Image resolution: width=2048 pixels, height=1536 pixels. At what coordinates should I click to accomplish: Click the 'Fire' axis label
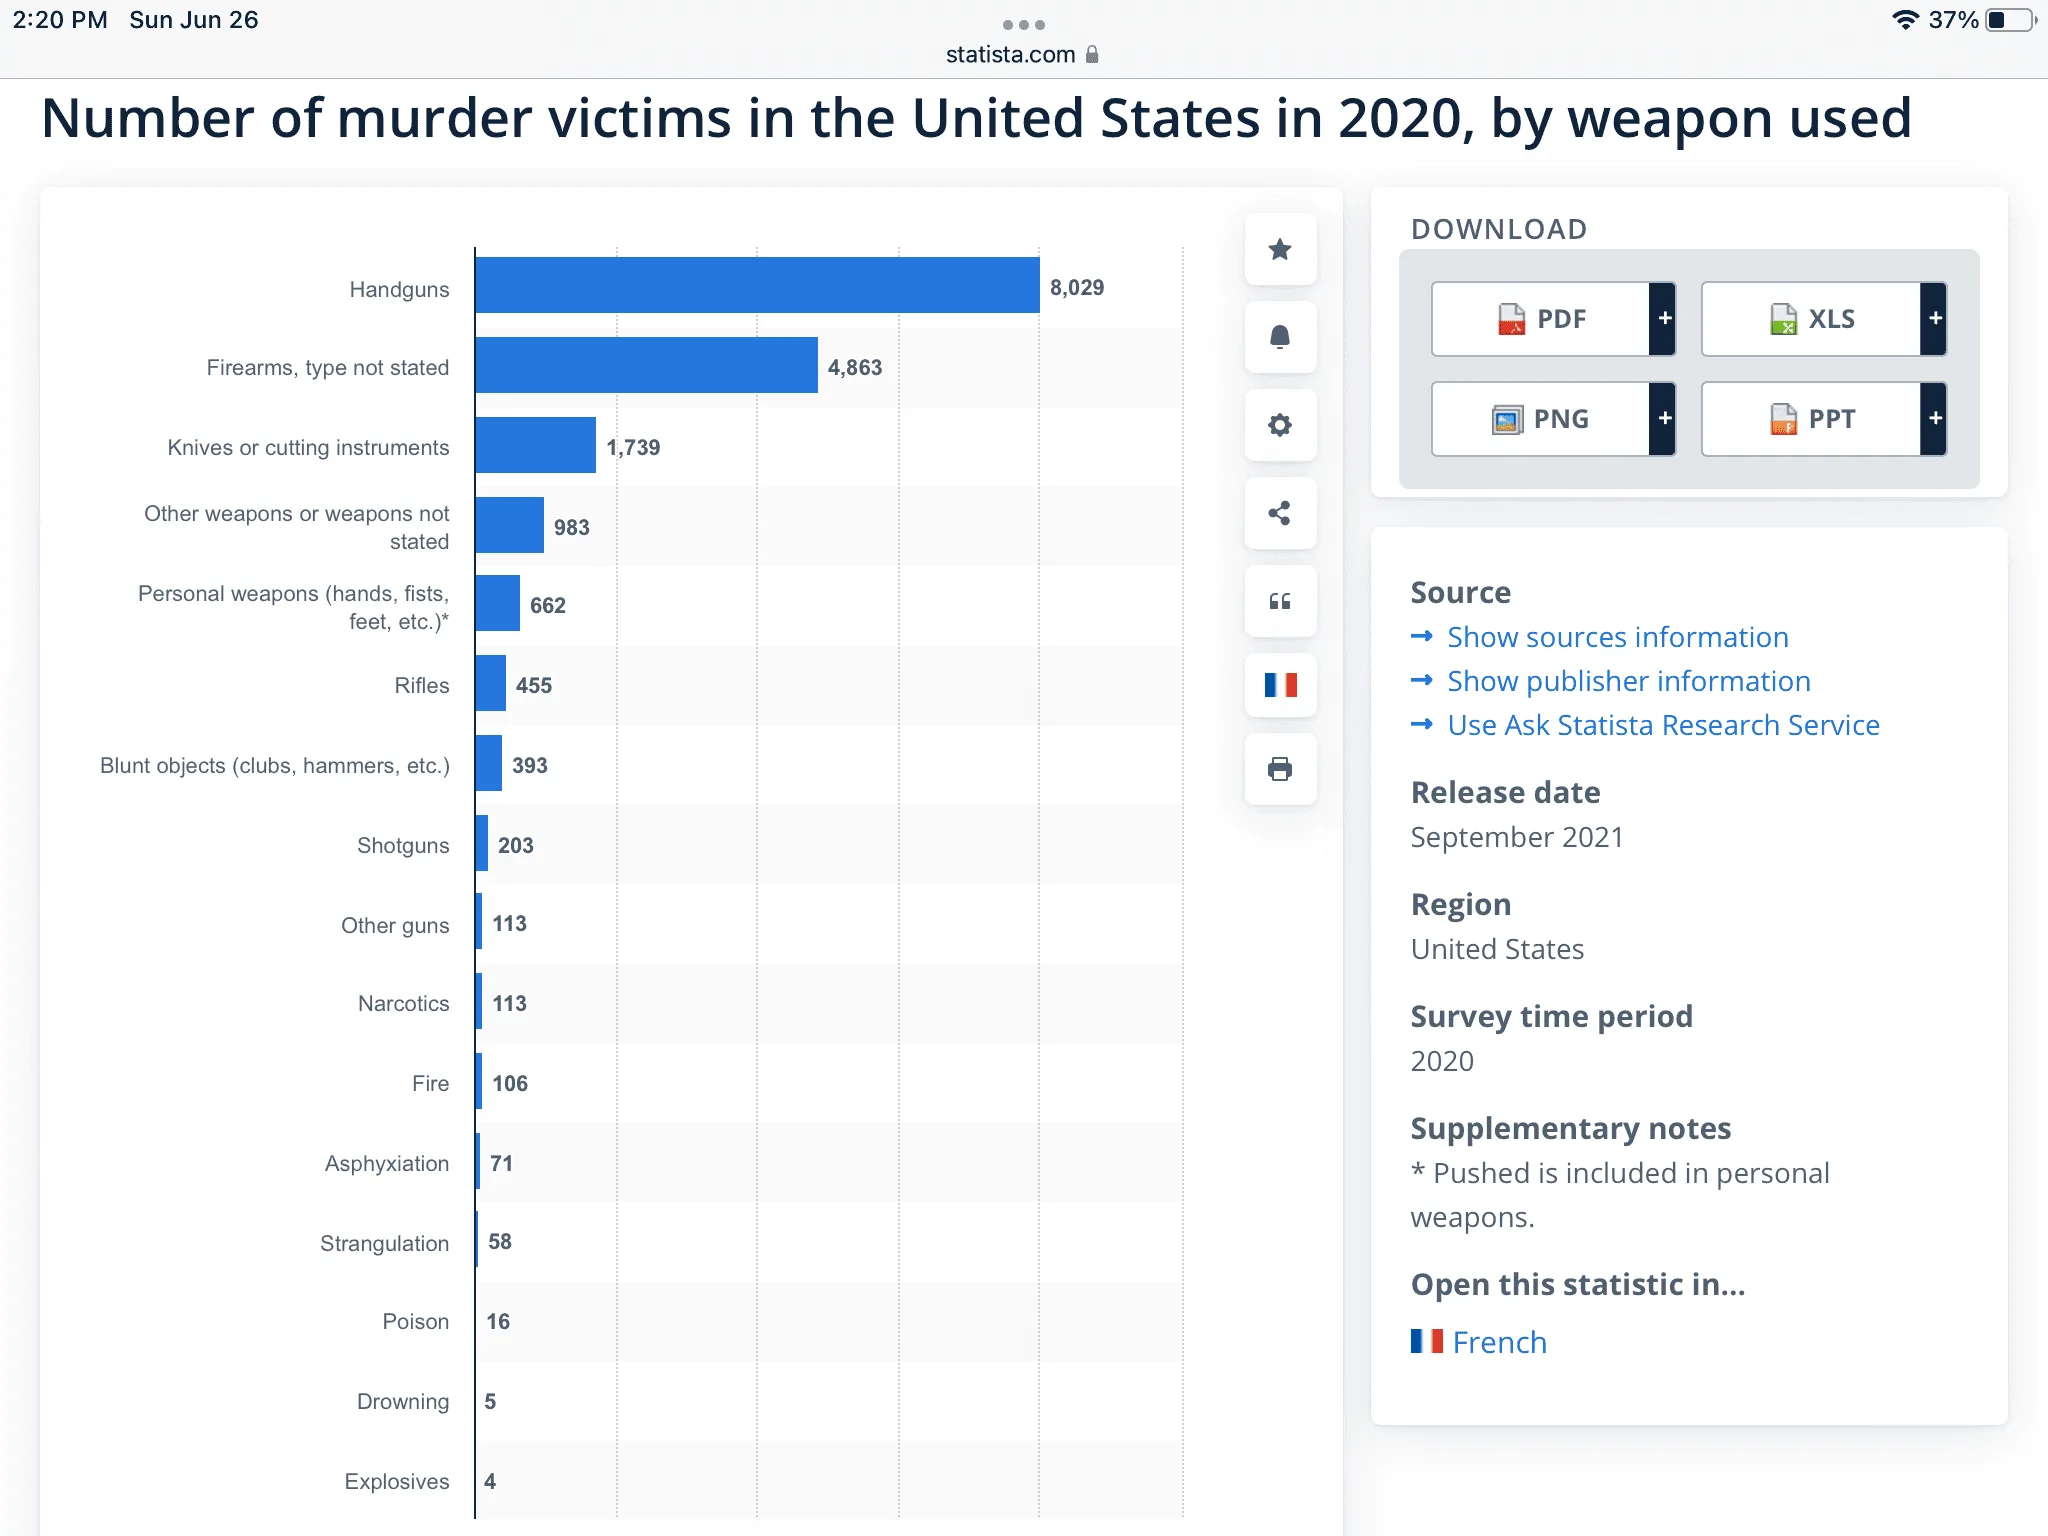pos(431,1083)
